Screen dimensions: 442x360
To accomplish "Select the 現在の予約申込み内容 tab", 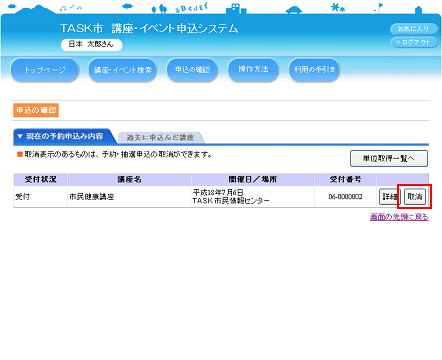I will tap(65, 136).
